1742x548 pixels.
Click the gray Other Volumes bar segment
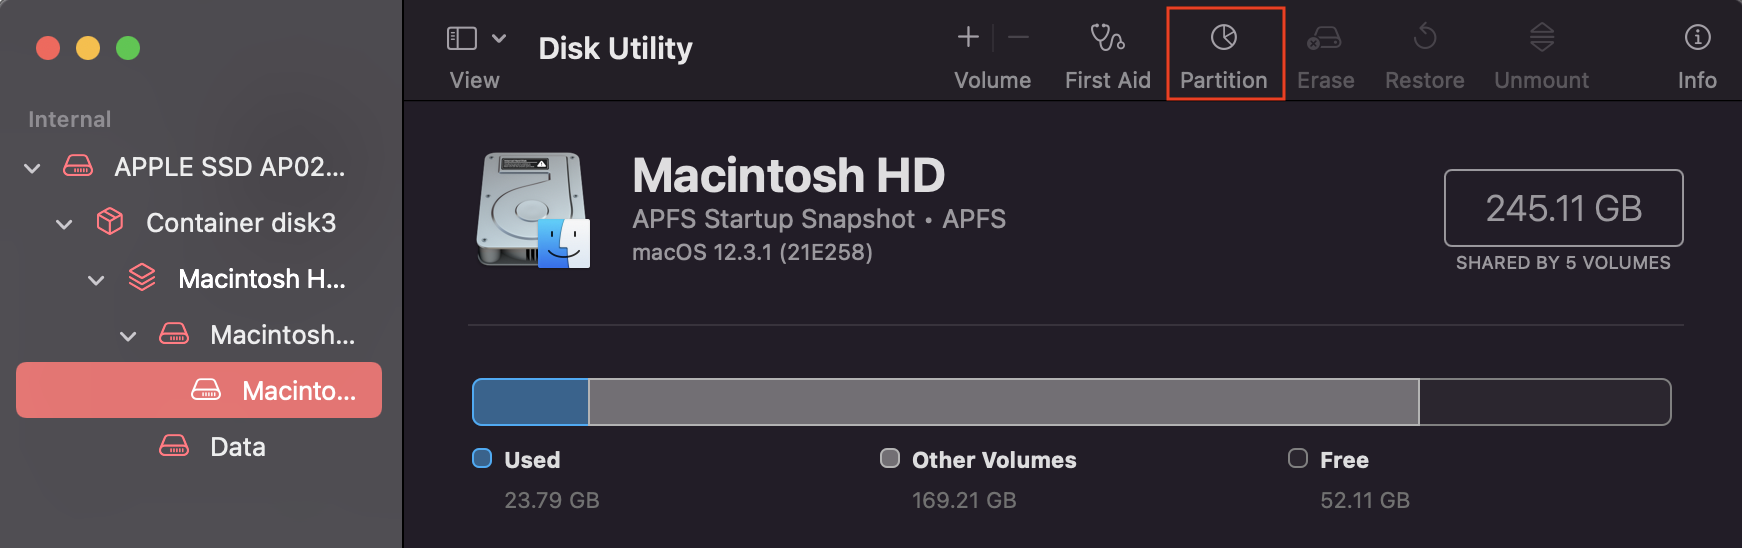pyautogui.click(x=1003, y=402)
